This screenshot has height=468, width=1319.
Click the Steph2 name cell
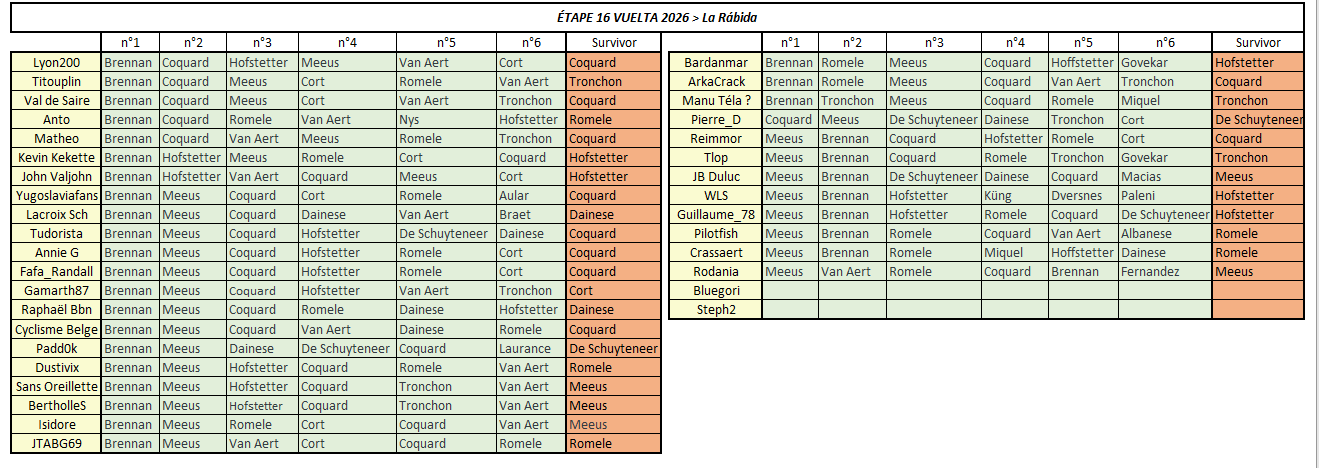(x=715, y=310)
